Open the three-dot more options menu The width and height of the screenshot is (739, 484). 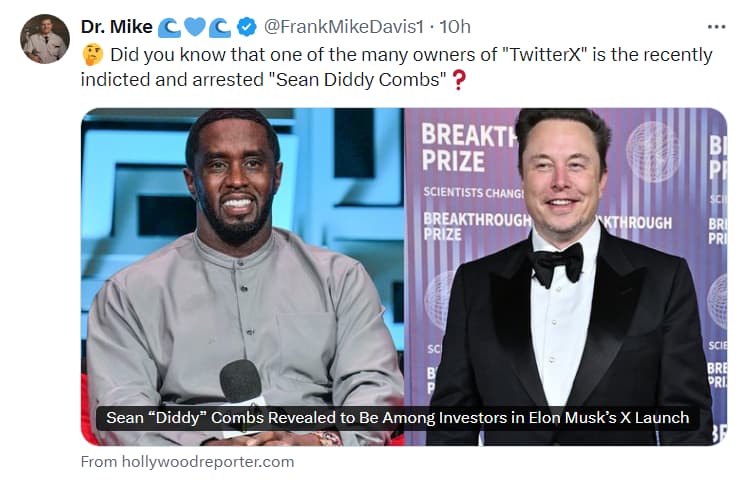coord(716,27)
